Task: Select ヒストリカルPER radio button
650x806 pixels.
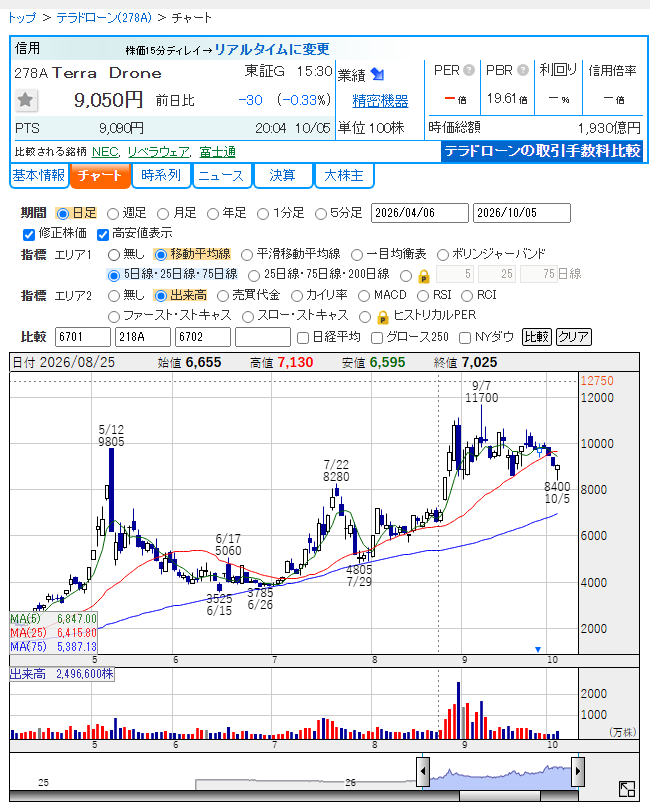Action: (x=365, y=317)
